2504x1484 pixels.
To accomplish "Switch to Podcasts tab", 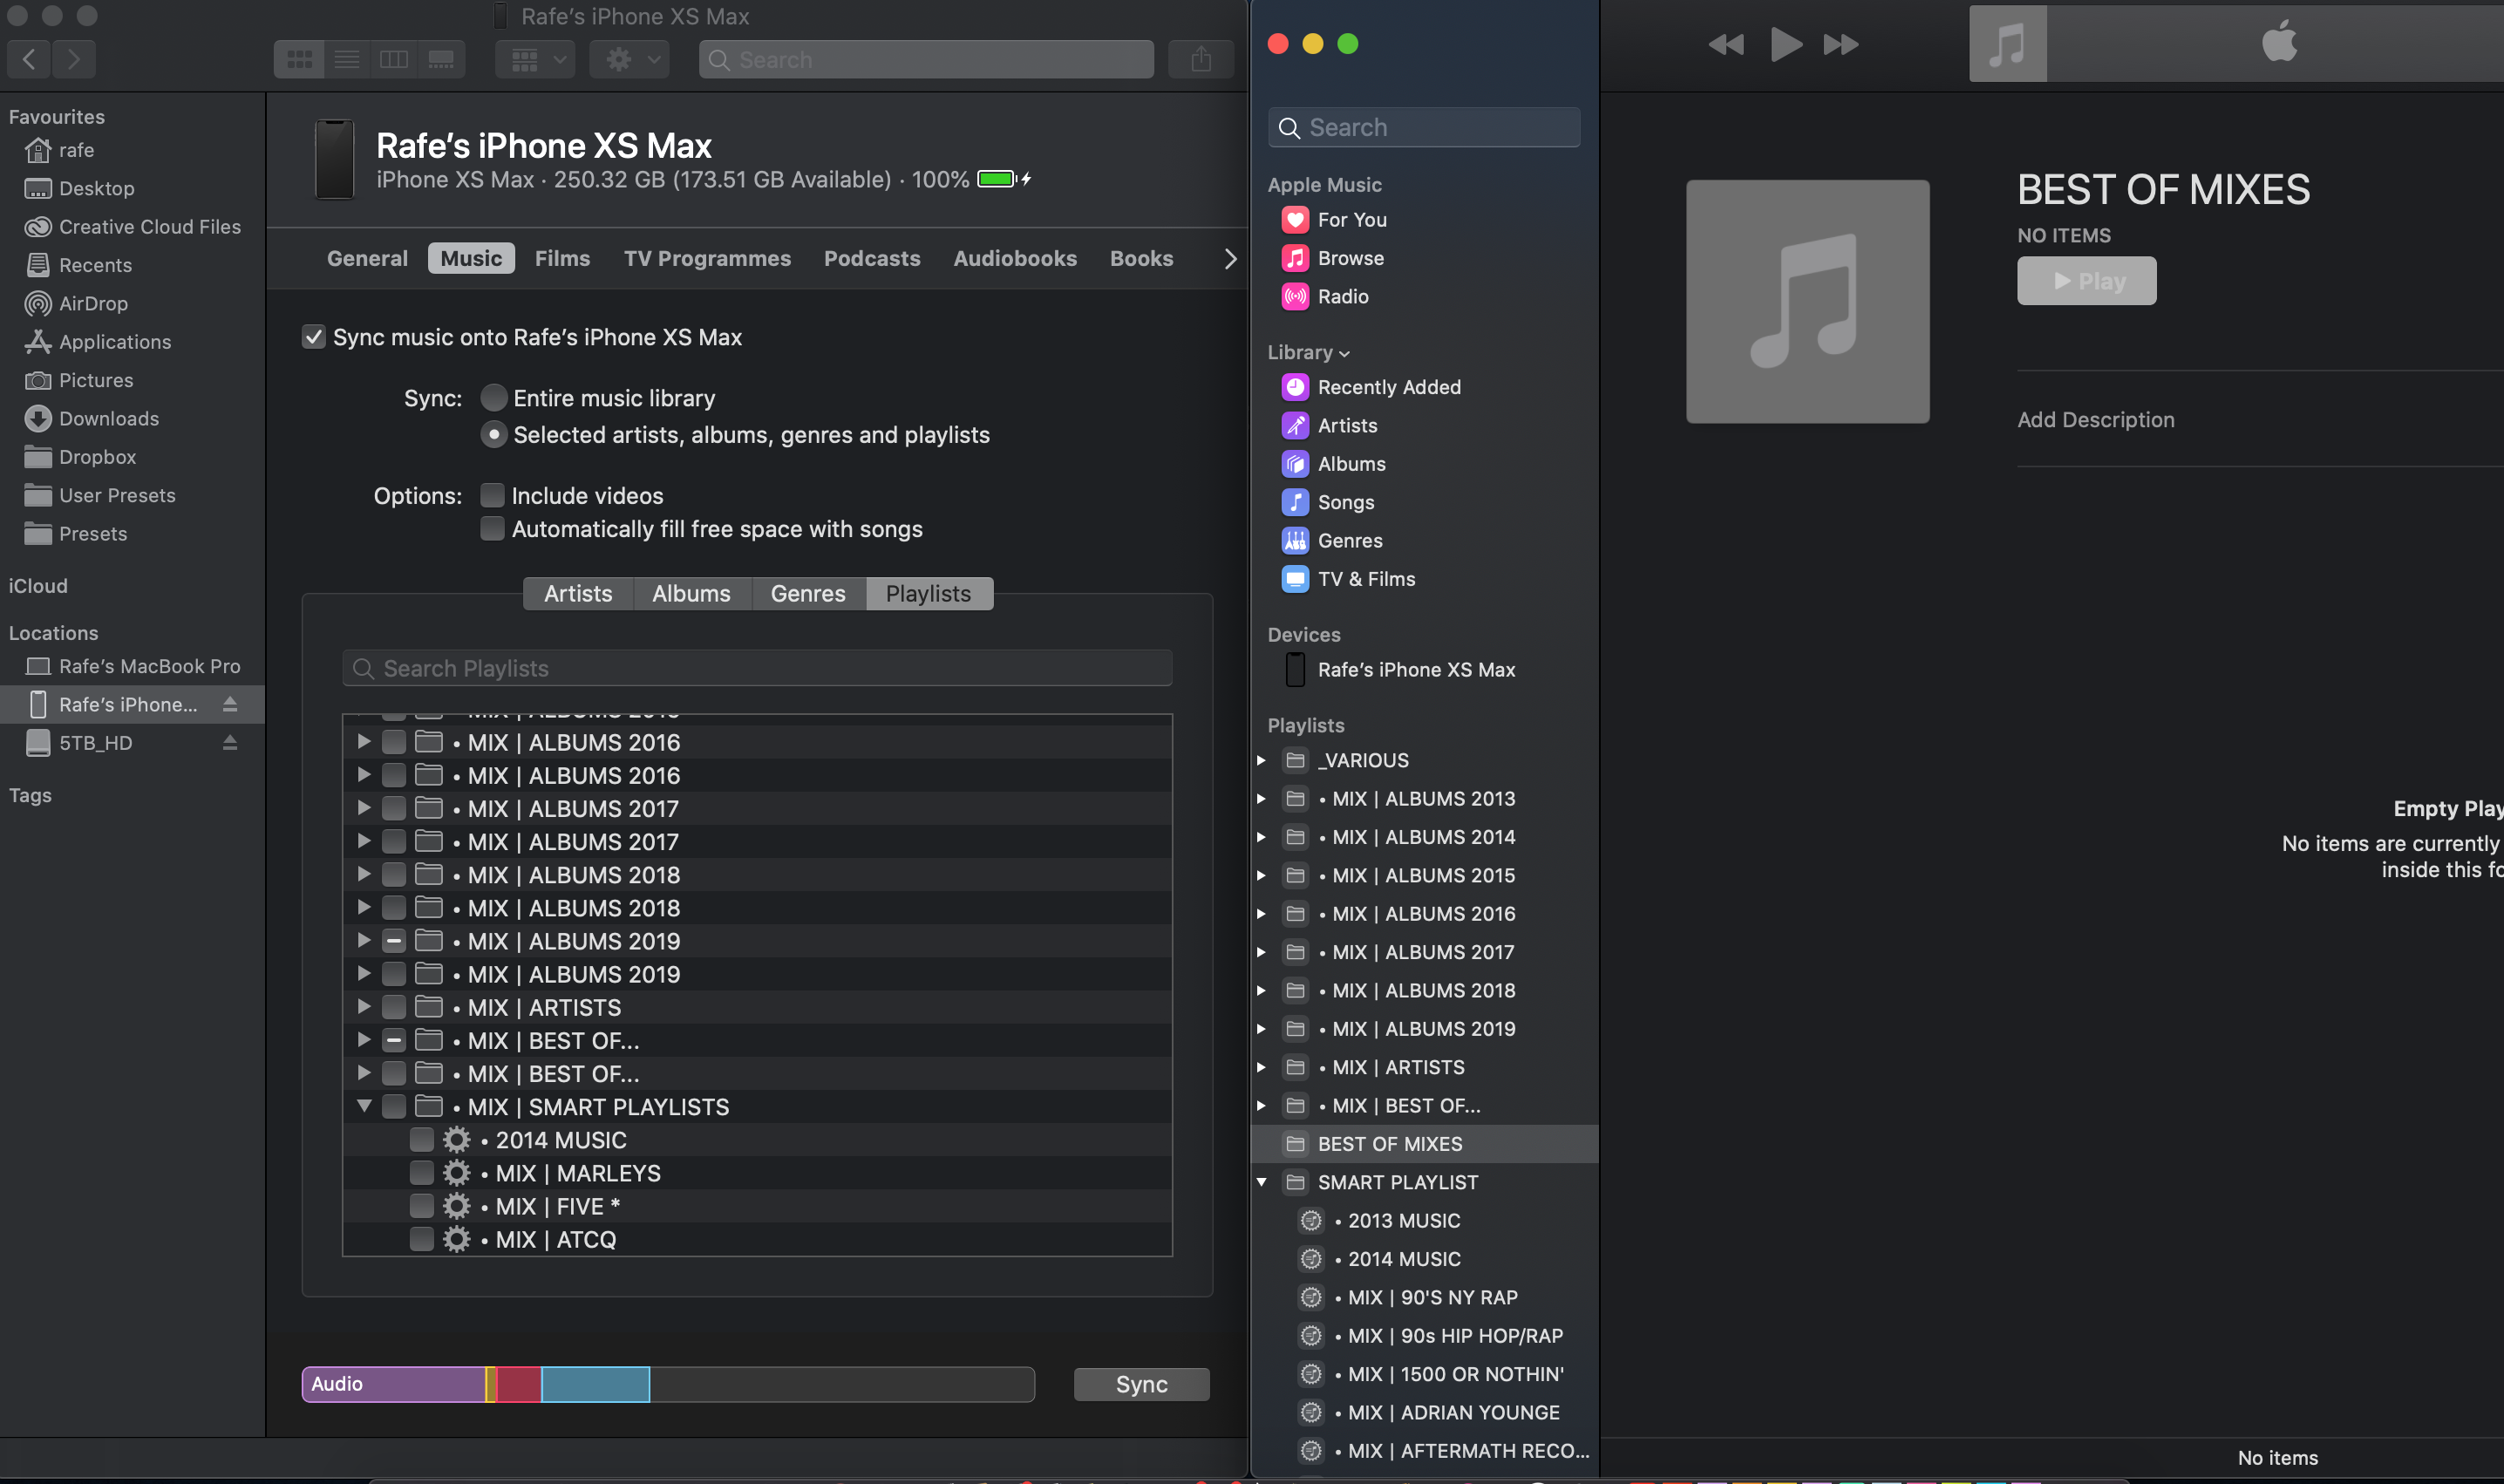I will tap(872, 259).
